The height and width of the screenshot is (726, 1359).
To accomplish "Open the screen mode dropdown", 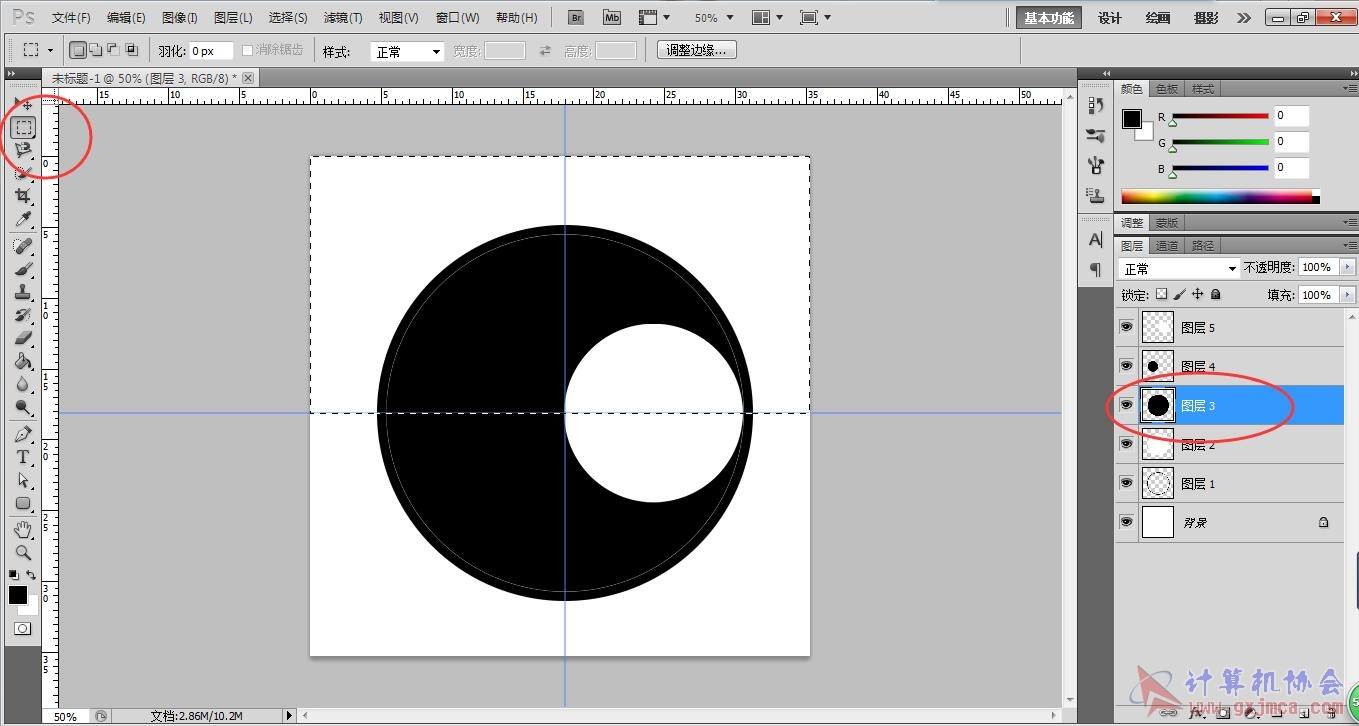I will [815, 18].
